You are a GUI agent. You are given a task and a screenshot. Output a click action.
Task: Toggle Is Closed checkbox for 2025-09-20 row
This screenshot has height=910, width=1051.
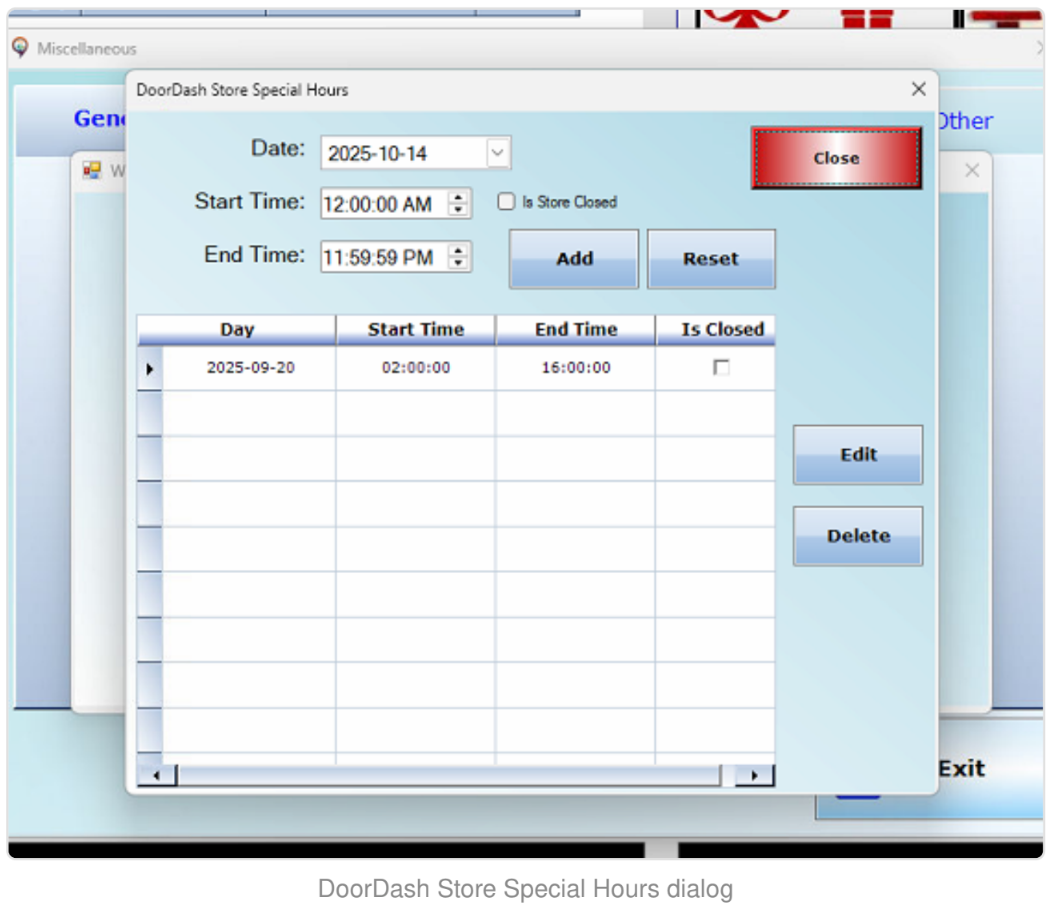tap(721, 368)
